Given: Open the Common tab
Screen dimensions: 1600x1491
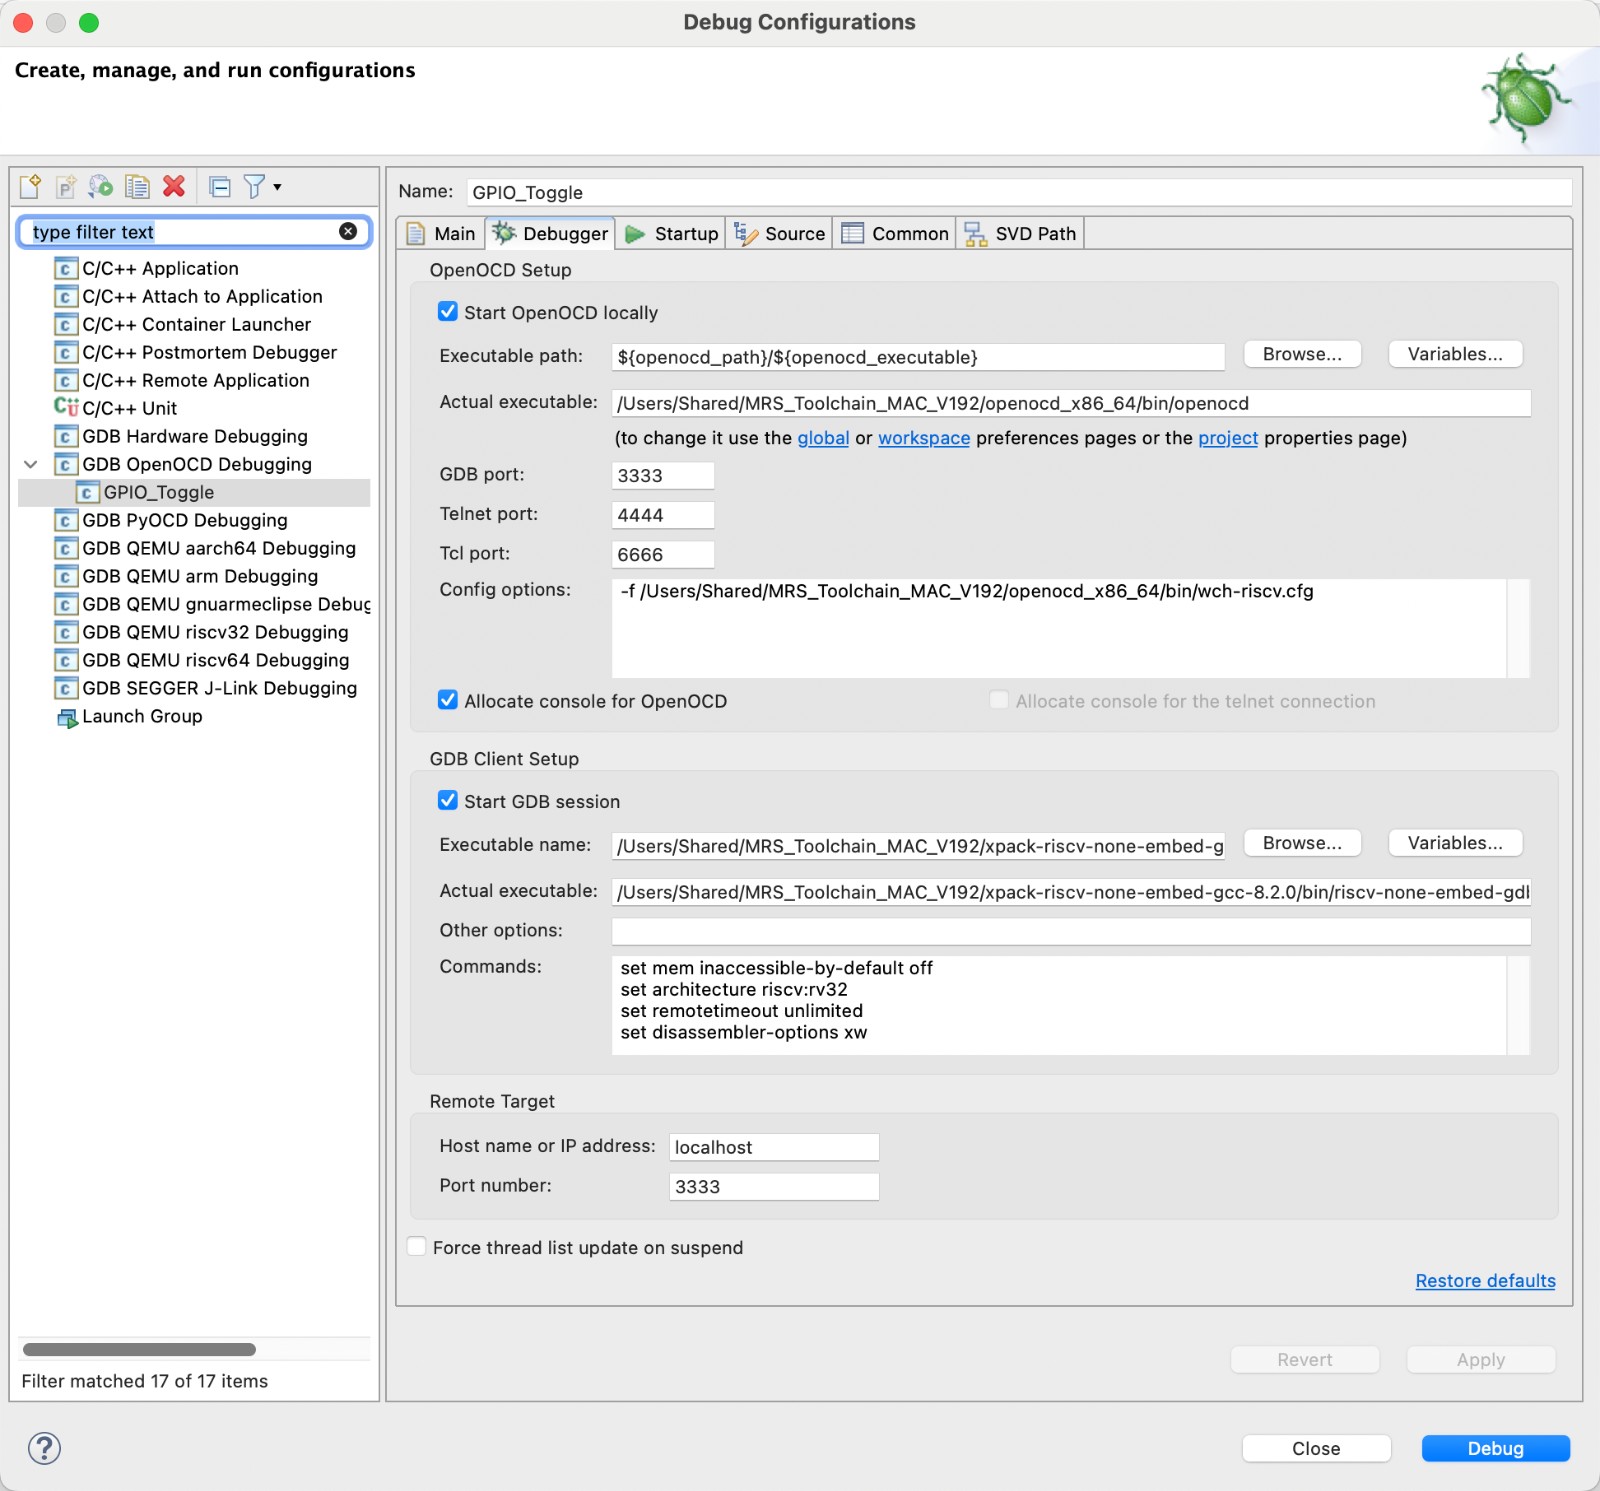Looking at the screenshot, I should (x=895, y=233).
